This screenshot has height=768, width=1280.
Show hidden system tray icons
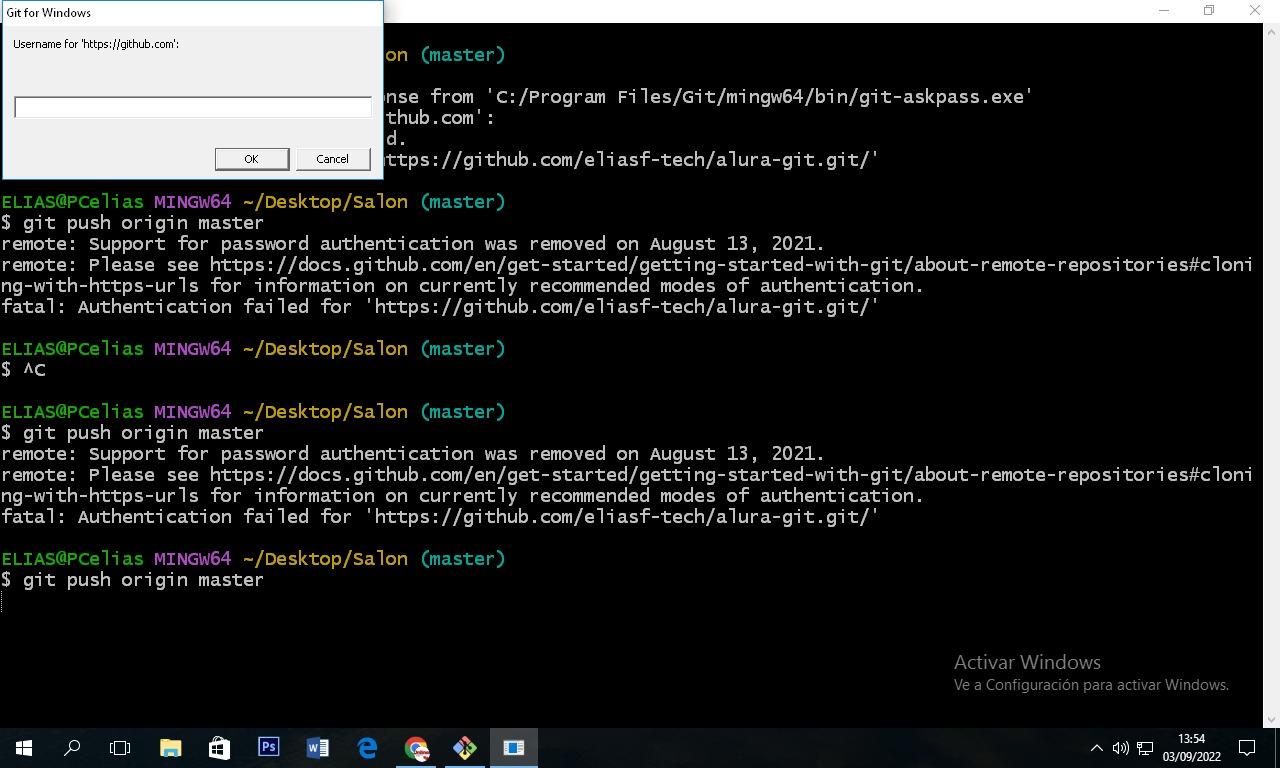point(1096,748)
